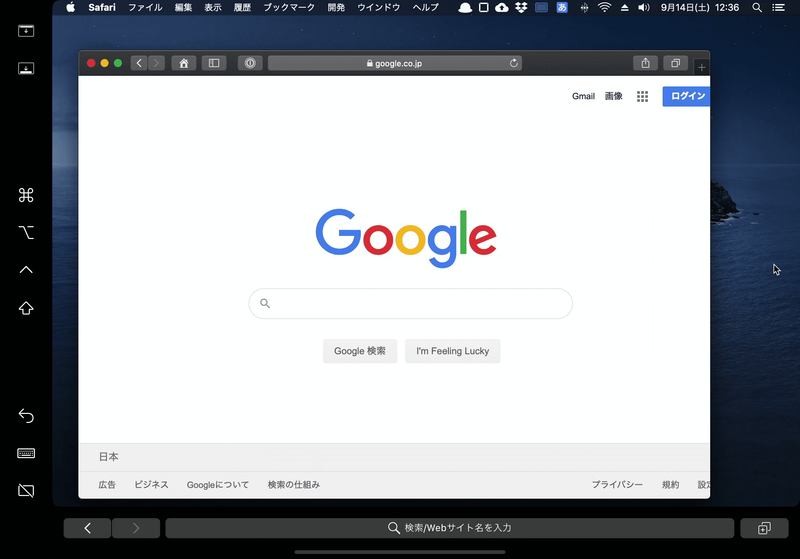Open the ブックマーク menu
This screenshot has height=559, width=800.
tap(289, 7)
